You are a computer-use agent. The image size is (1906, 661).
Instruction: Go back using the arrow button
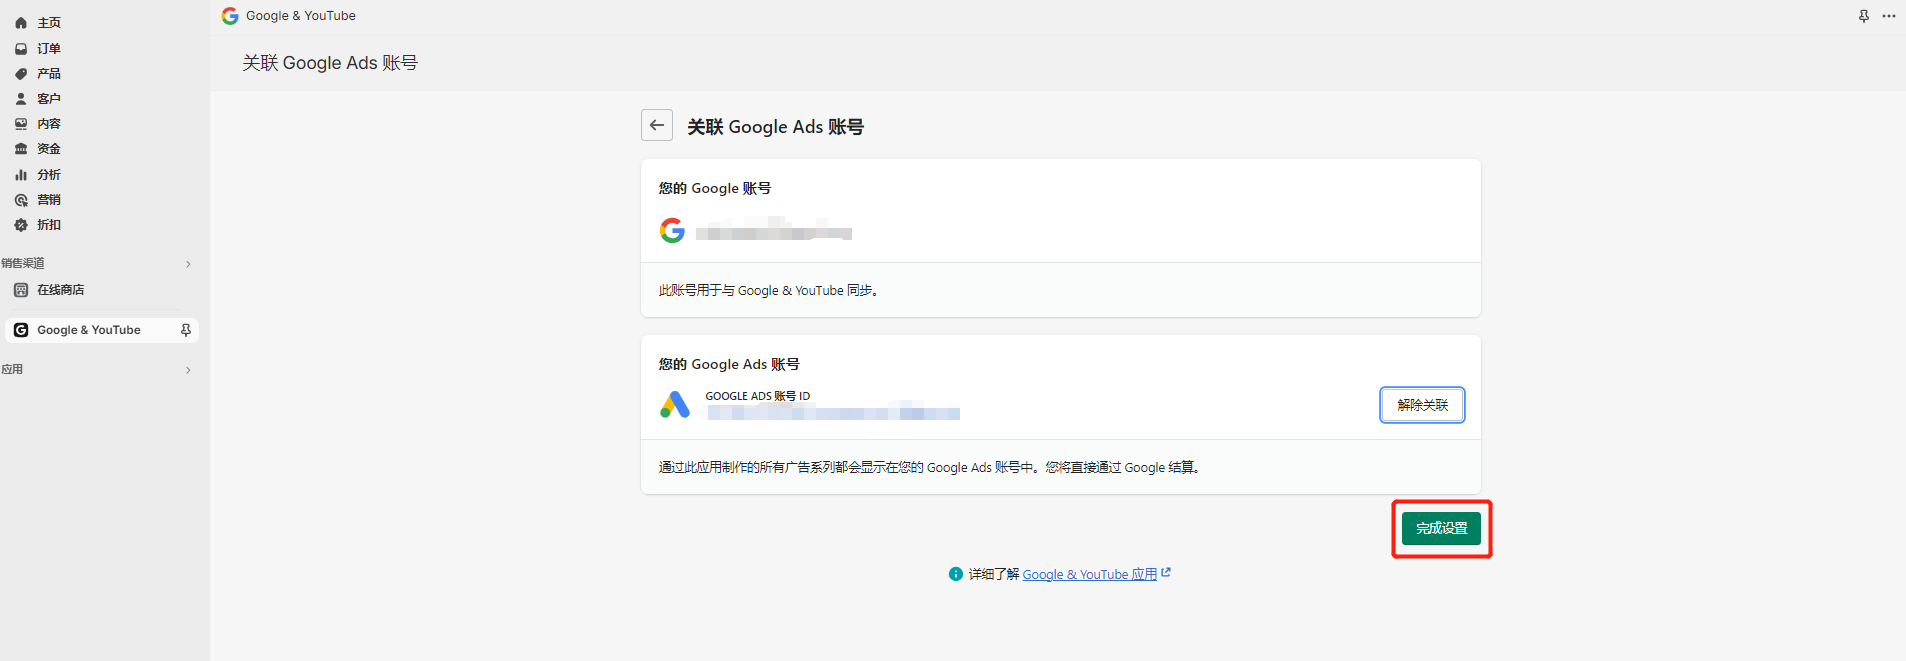click(657, 125)
